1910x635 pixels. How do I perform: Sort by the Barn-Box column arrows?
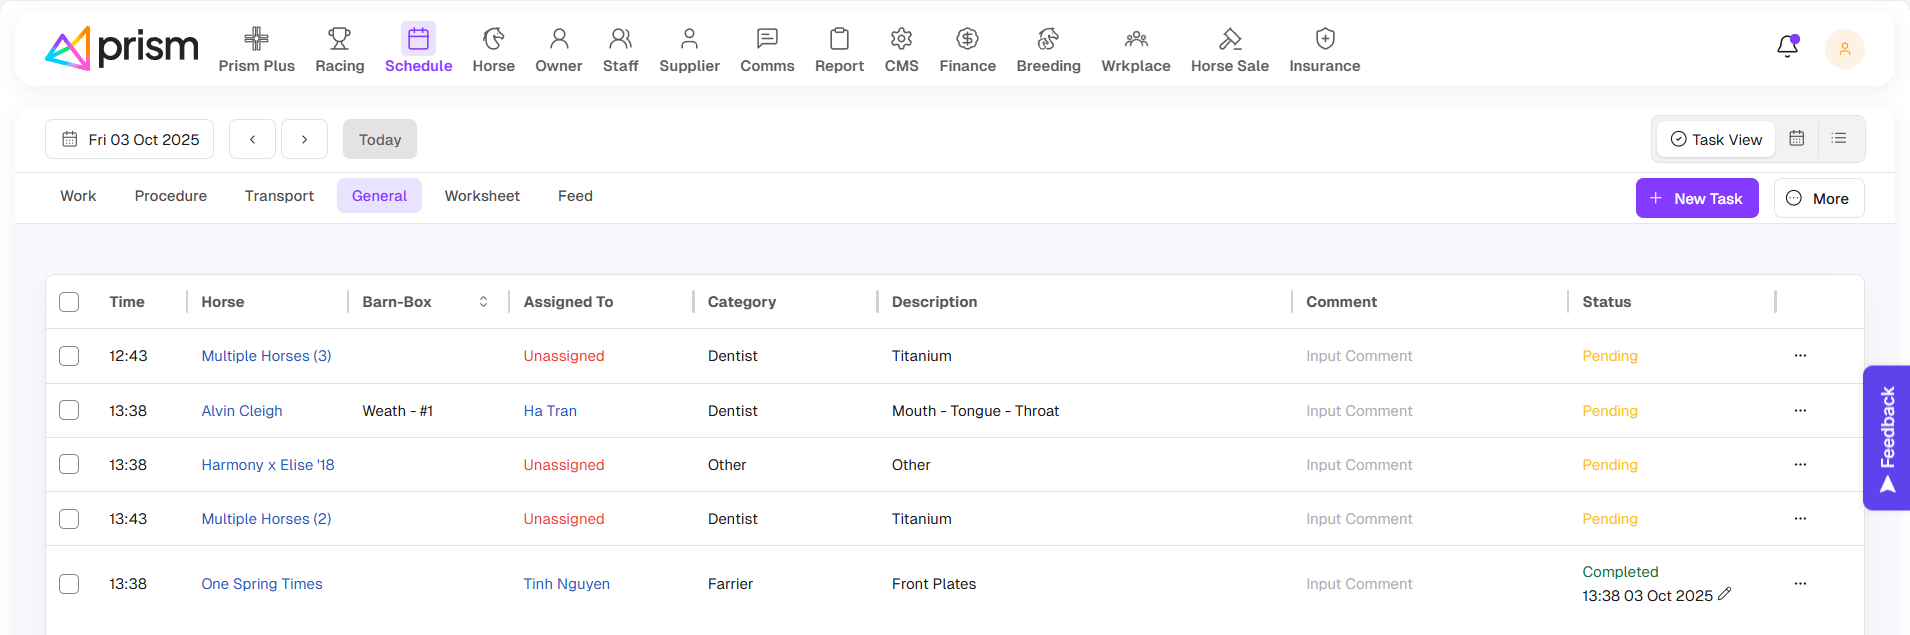click(x=483, y=302)
